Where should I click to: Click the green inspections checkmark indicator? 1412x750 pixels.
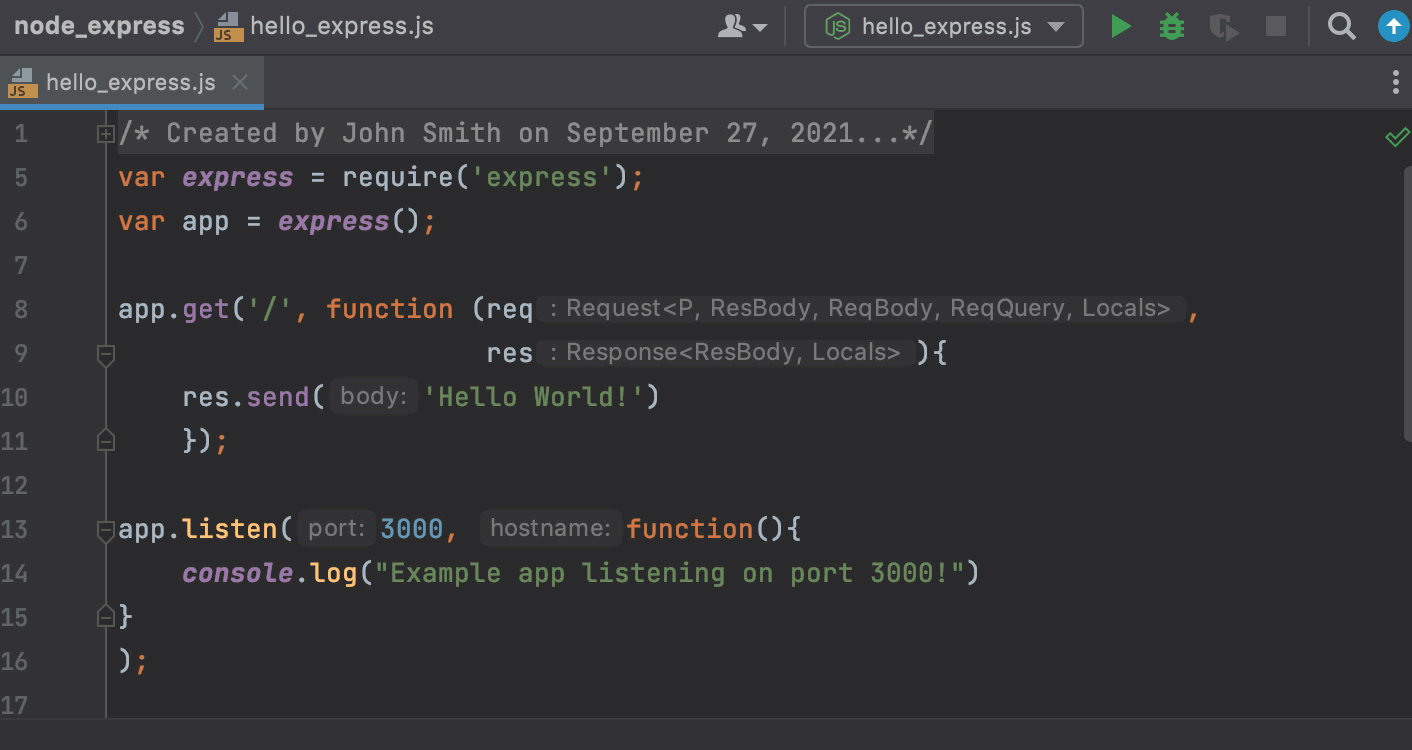point(1397,137)
